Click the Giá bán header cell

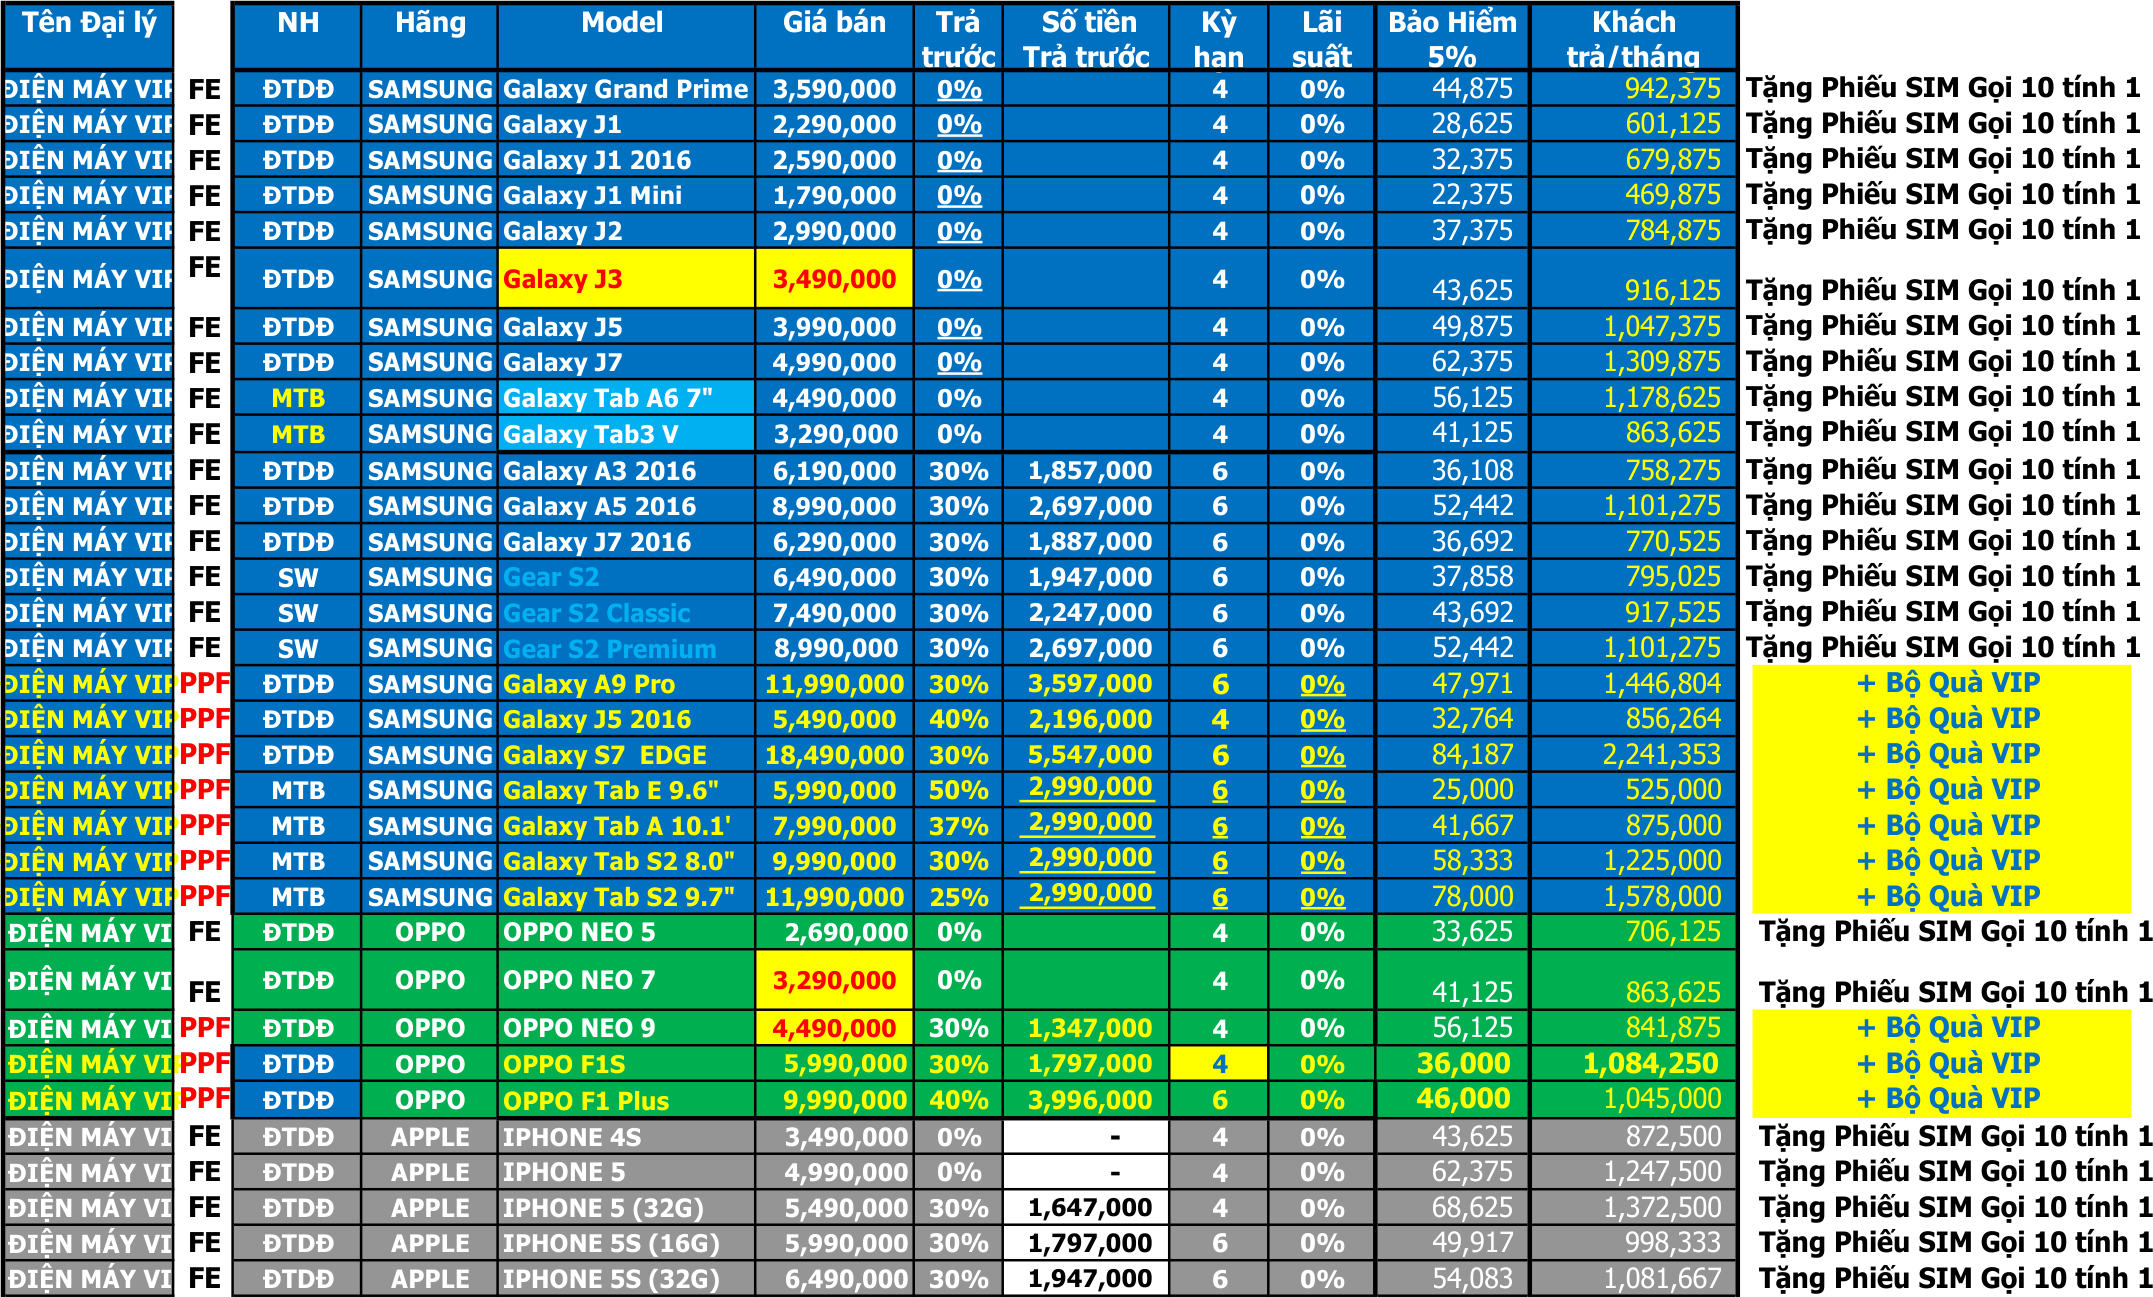coord(834,37)
